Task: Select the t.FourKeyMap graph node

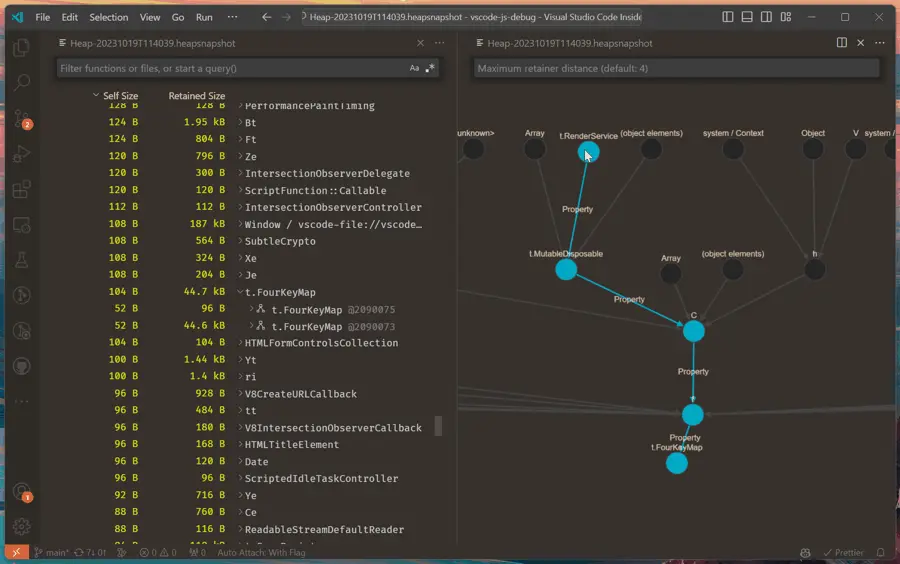Action: (677, 463)
